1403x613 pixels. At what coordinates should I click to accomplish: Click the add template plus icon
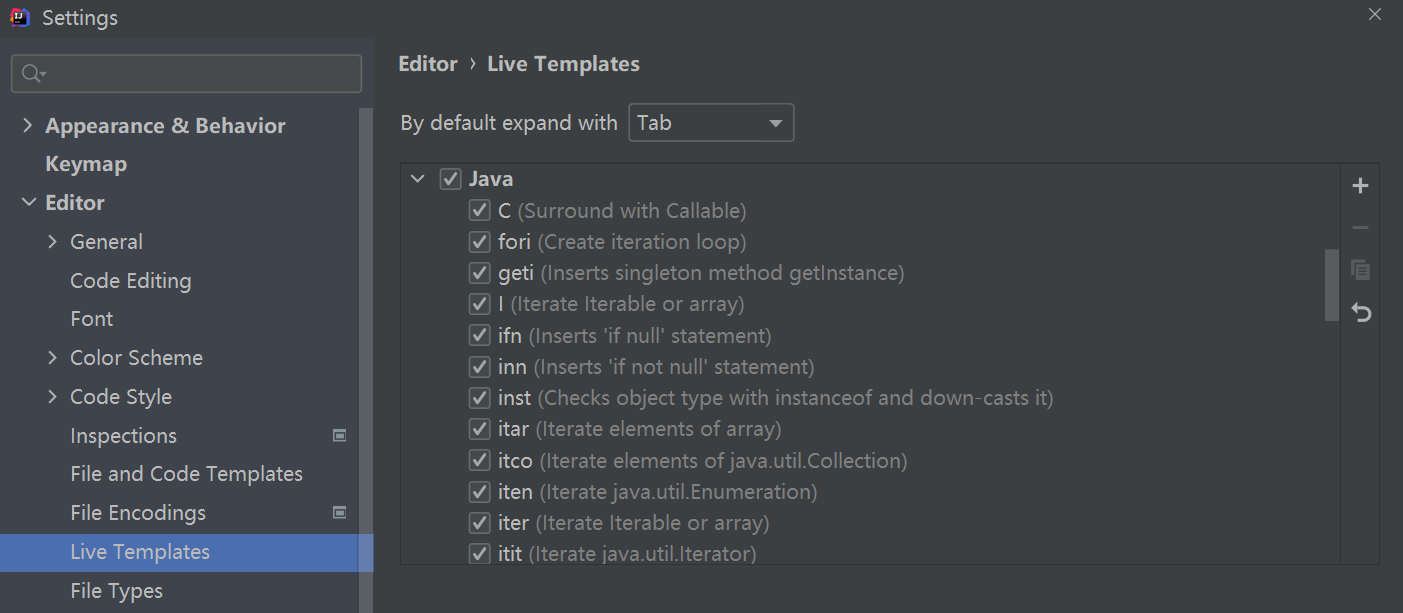[x=1360, y=186]
